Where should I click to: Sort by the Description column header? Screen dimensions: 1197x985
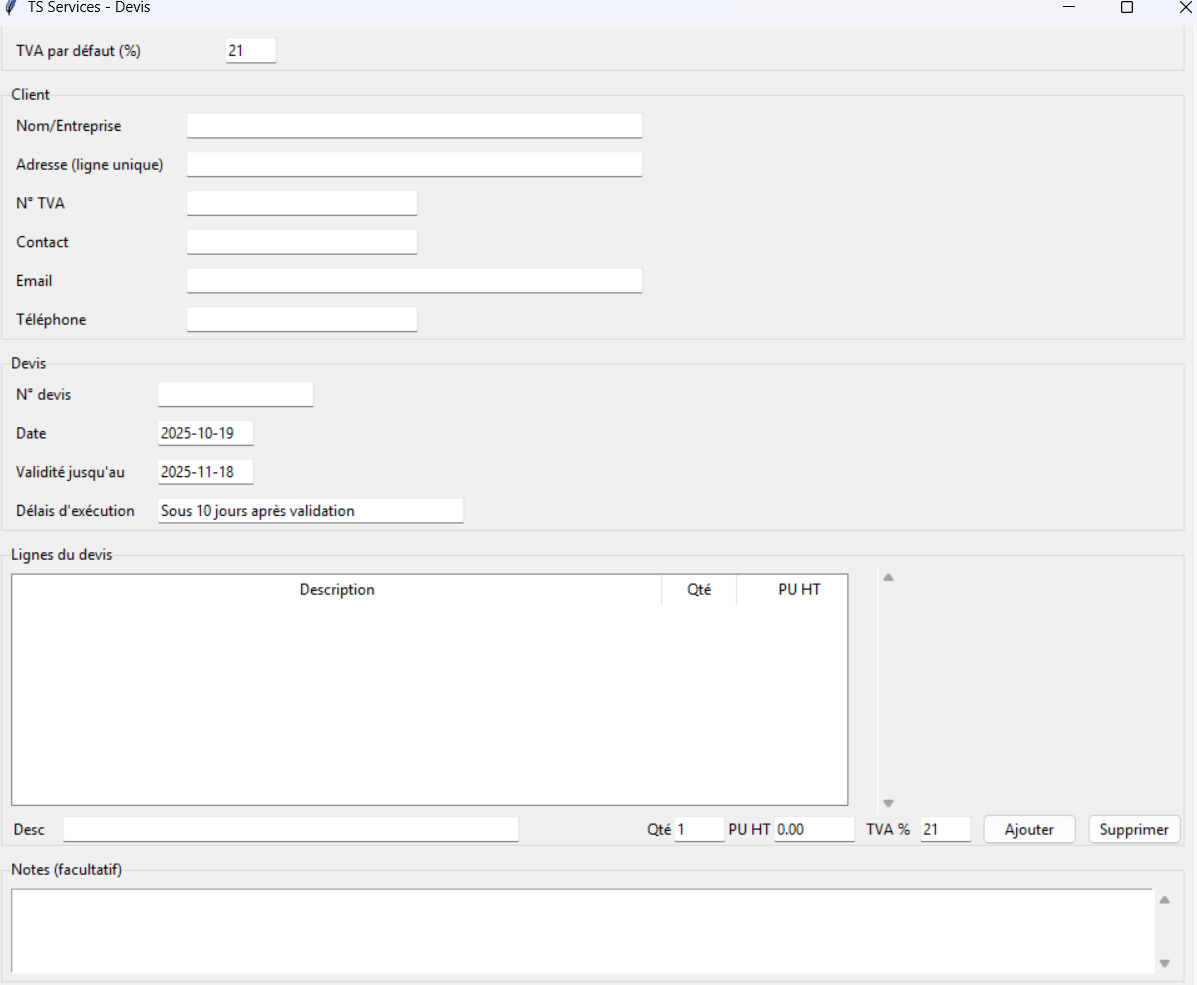[x=337, y=590]
